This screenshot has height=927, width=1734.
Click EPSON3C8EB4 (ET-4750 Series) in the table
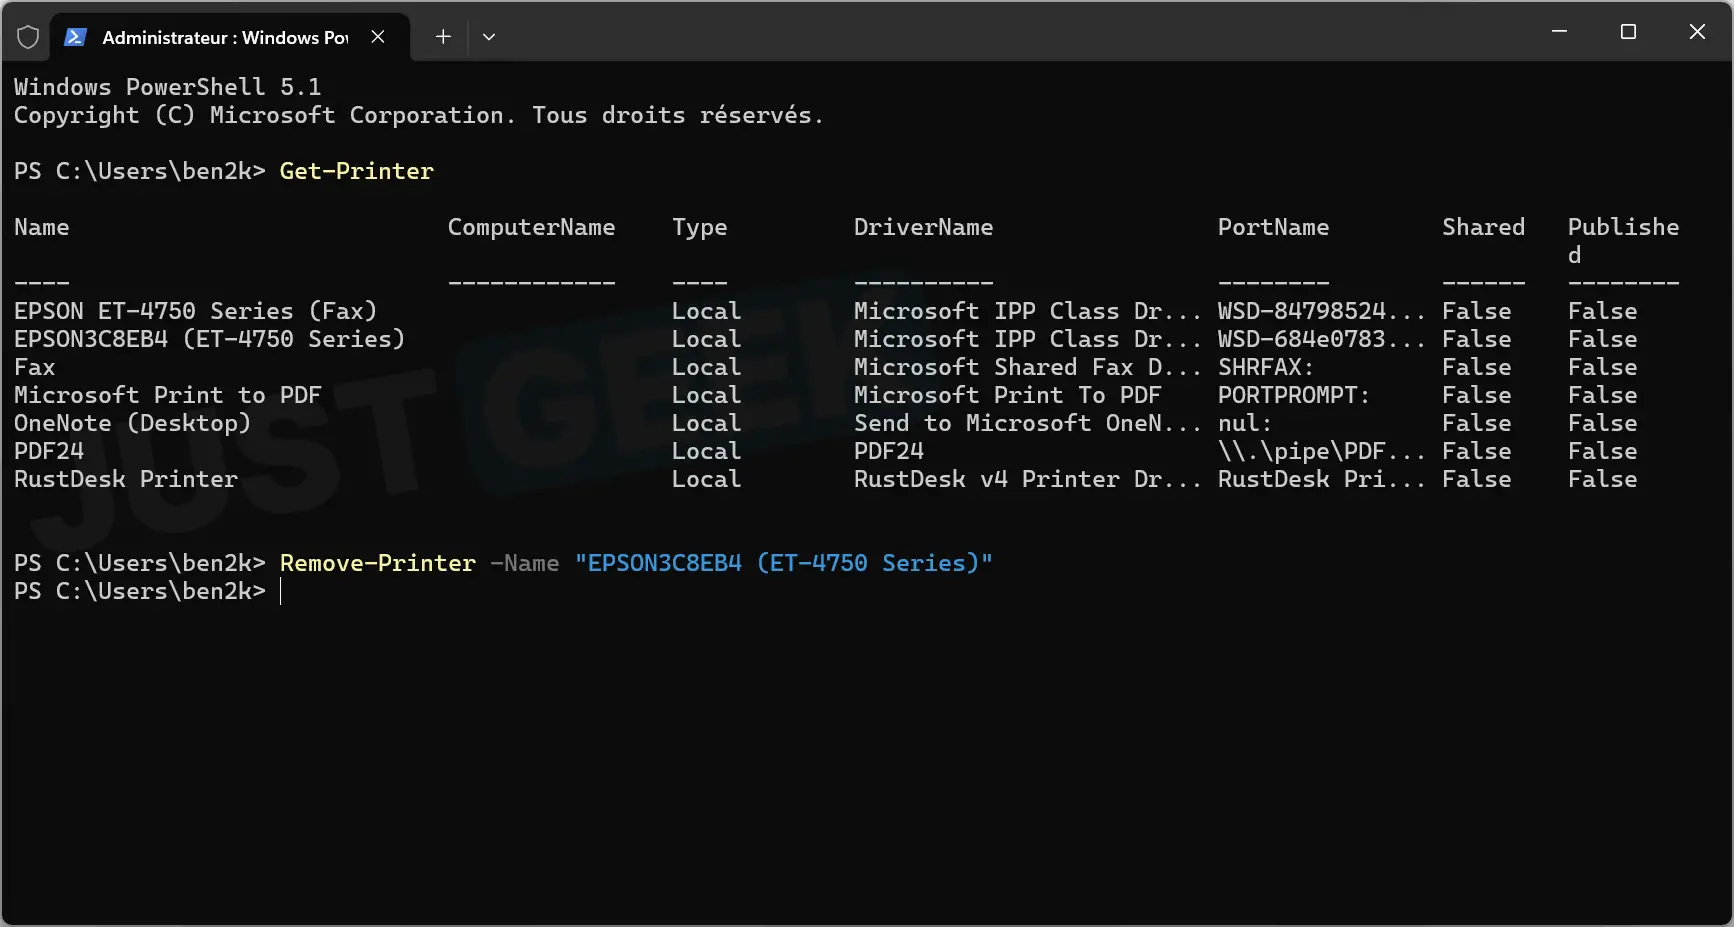pos(210,339)
